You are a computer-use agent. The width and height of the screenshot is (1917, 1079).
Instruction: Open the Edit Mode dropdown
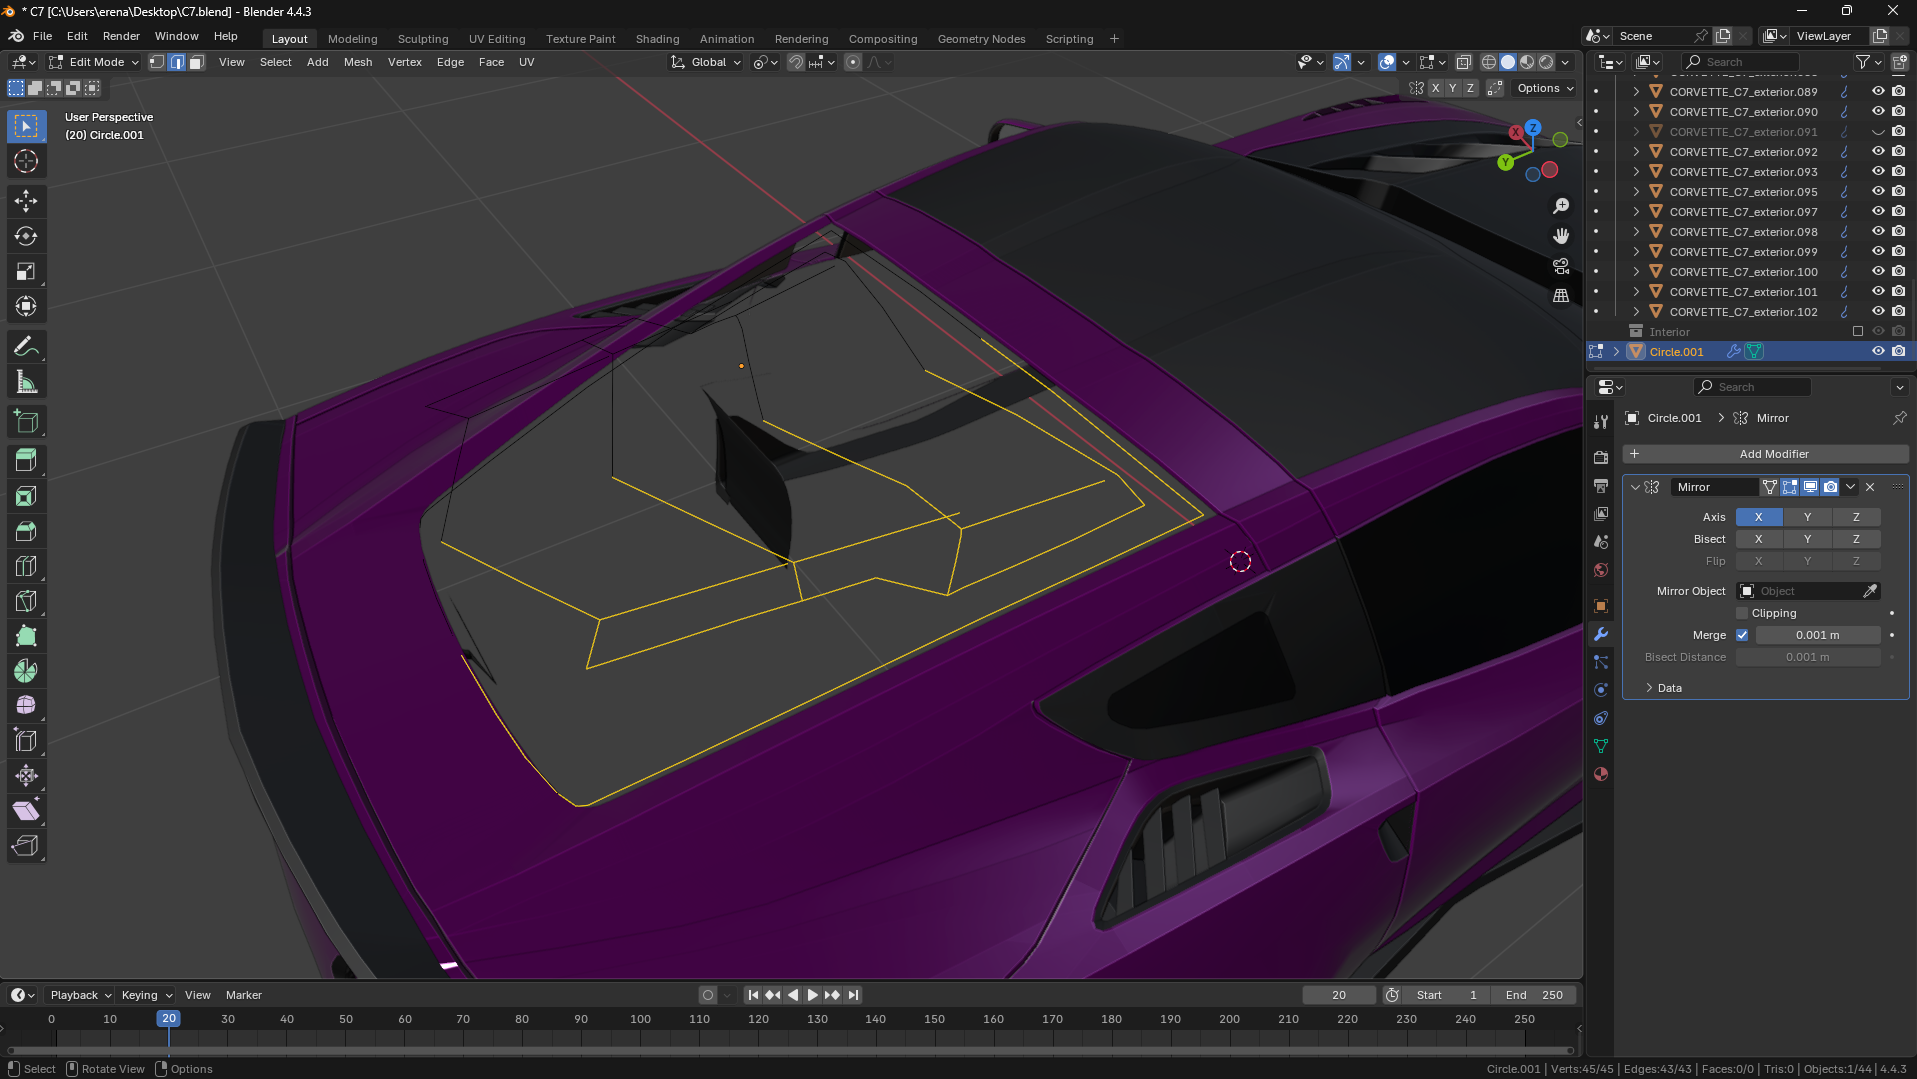(x=95, y=62)
